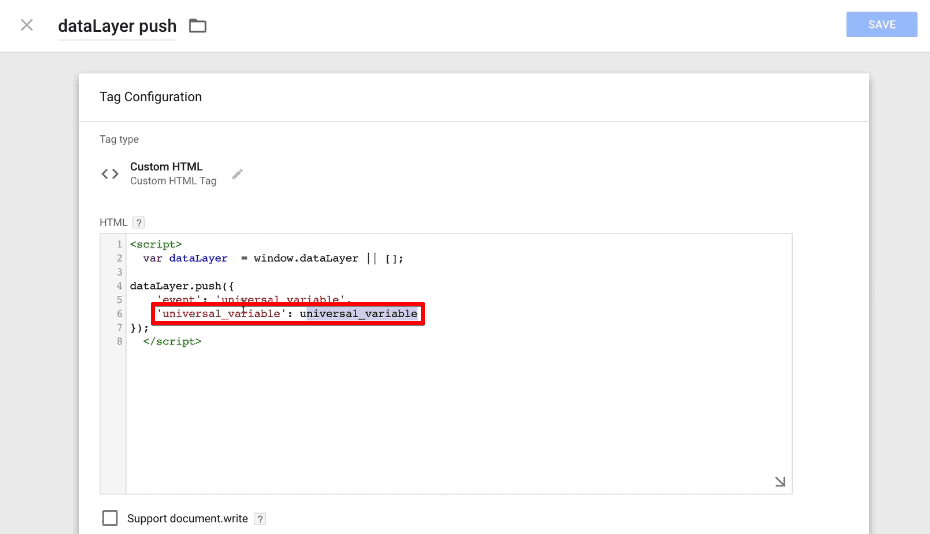Click the highlighted universal_variable value
Viewport: 930px width, 534px height.
[359, 313]
